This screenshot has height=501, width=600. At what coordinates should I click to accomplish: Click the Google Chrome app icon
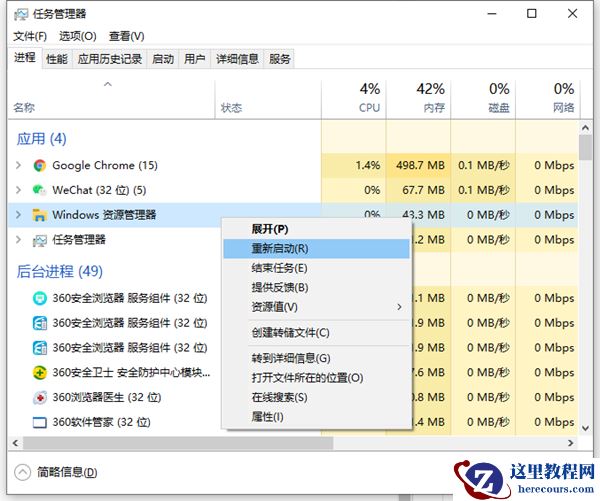point(40,165)
